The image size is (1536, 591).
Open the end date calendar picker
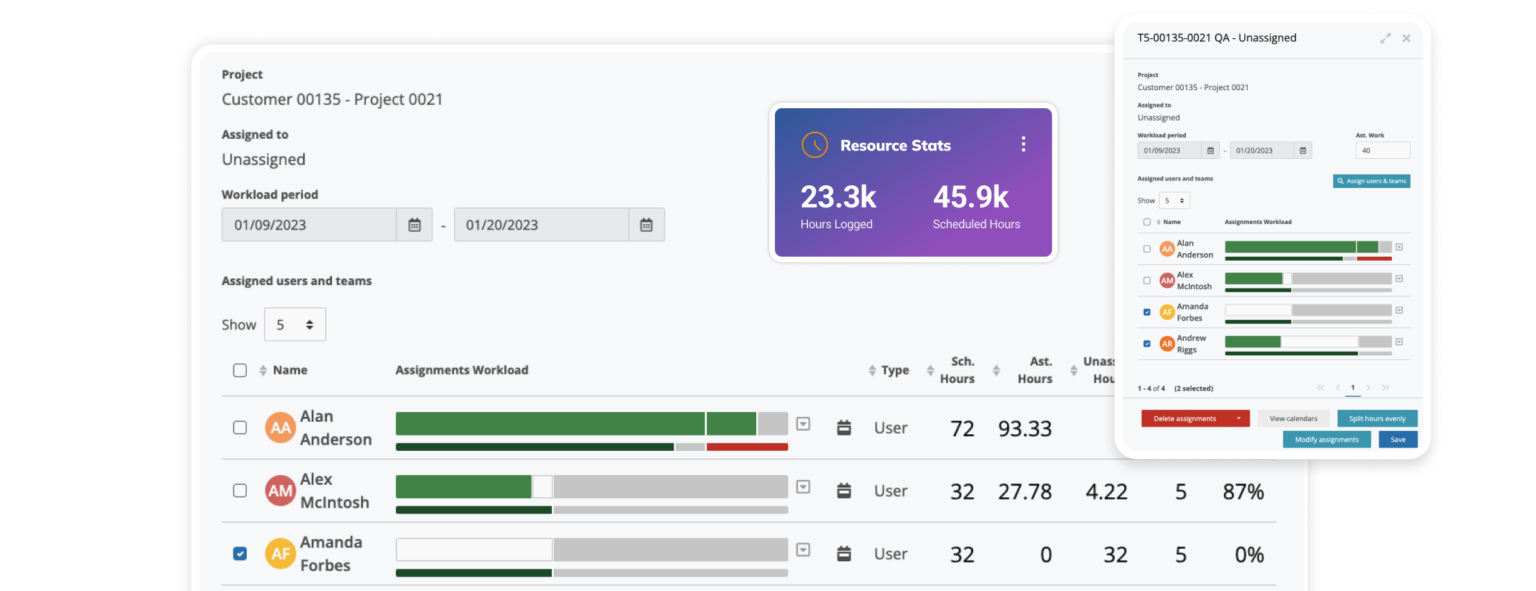pos(647,224)
